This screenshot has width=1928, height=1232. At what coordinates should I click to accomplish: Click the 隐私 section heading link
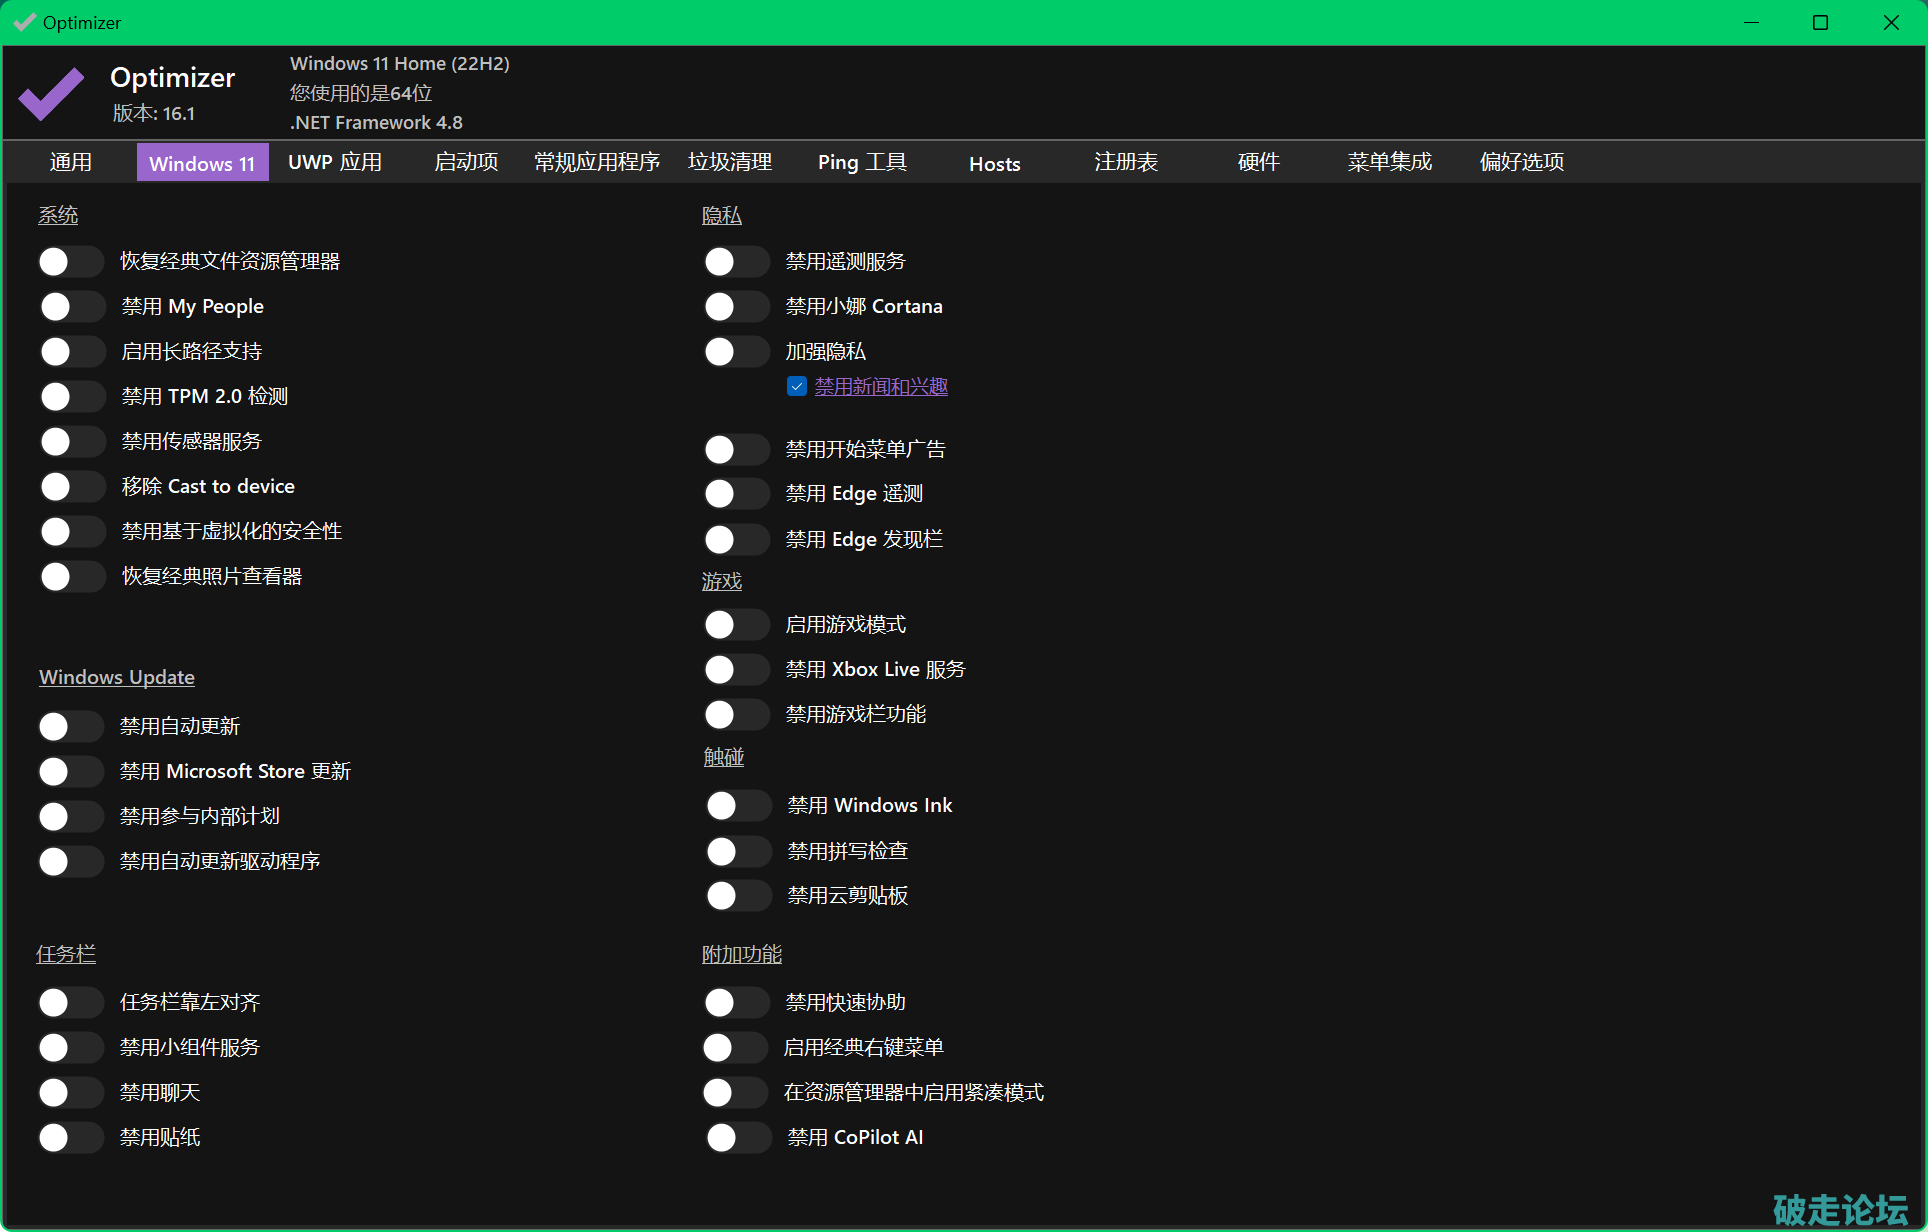[x=721, y=216]
